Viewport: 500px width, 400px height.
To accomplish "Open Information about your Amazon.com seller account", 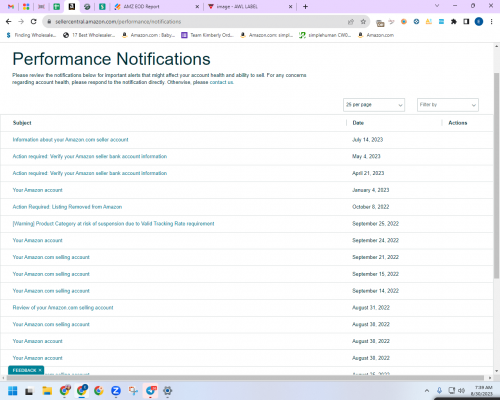I will [x=70, y=140].
